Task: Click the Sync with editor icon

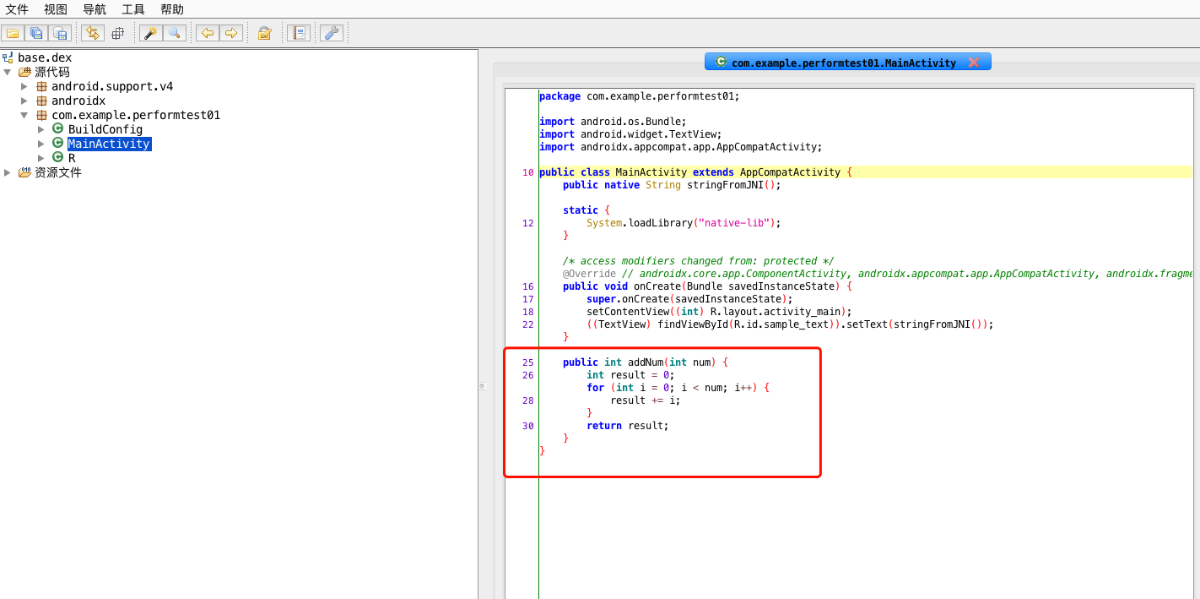Action: point(93,33)
